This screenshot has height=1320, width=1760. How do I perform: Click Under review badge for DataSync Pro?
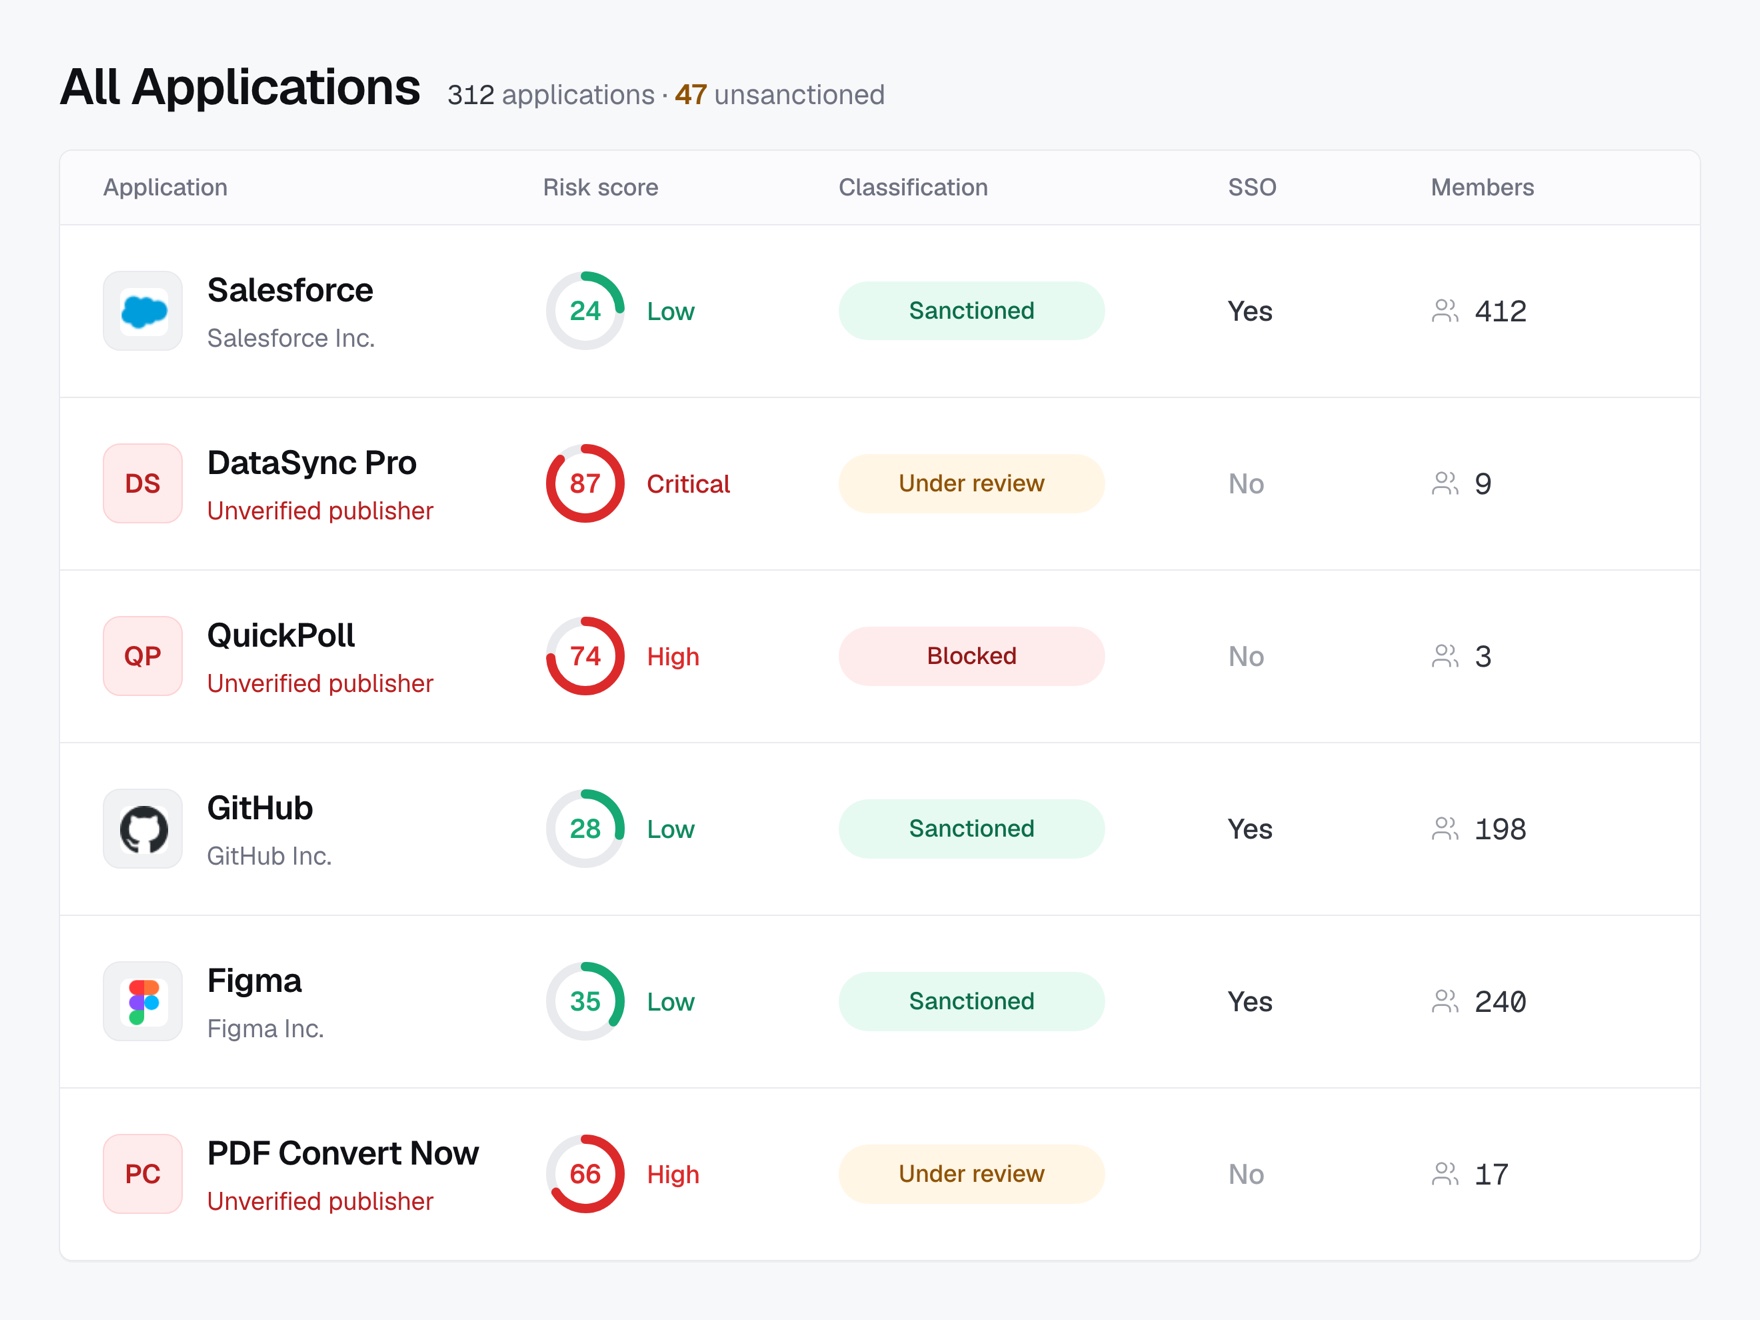point(971,484)
